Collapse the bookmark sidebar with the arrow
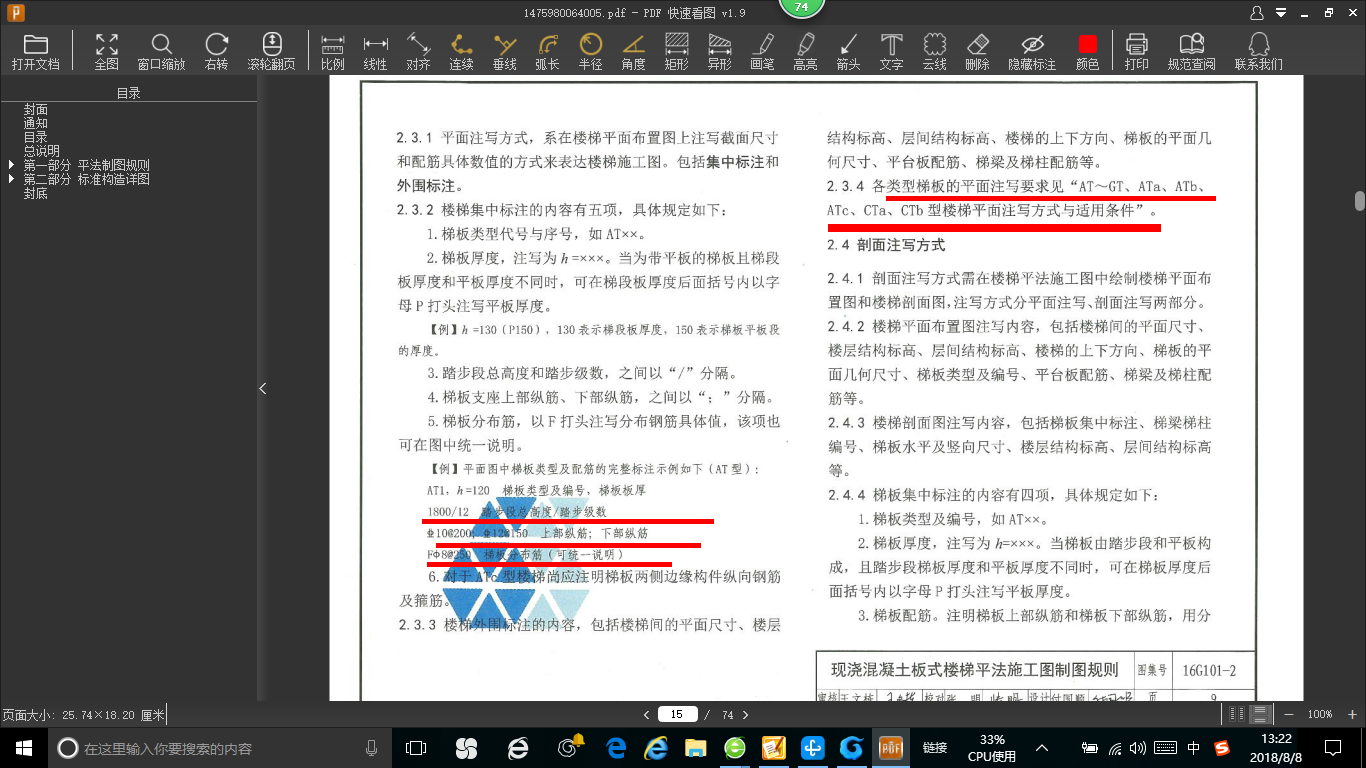This screenshot has height=768, width=1366. pos(263,388)
